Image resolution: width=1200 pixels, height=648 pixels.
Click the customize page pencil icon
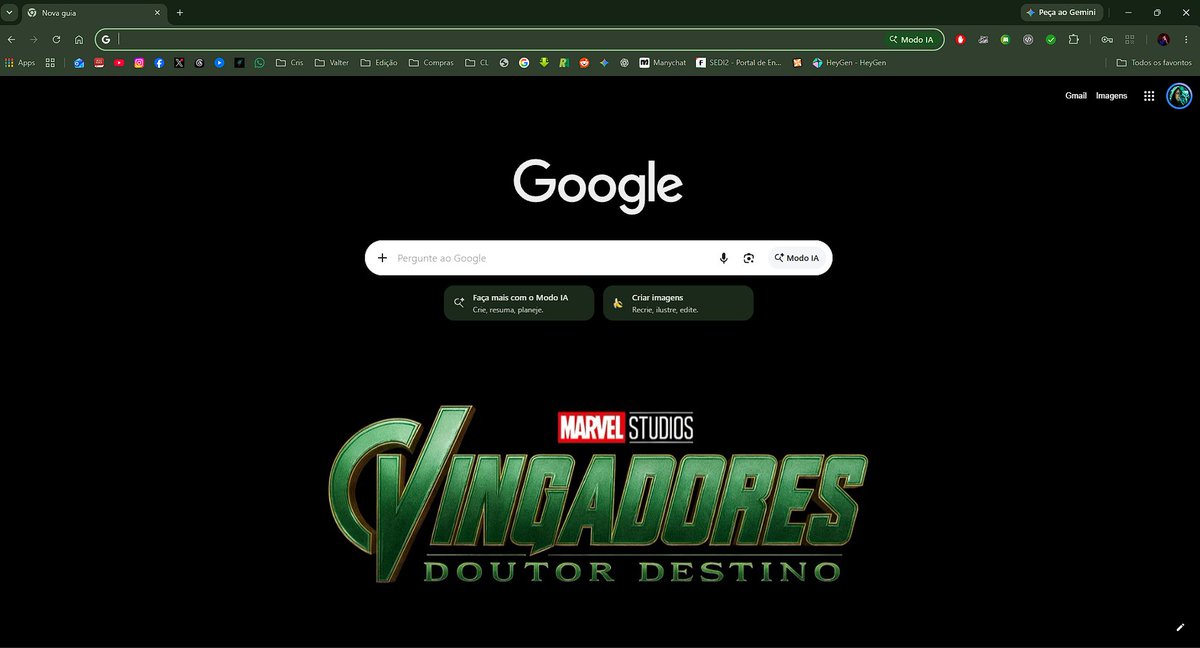point(1180,627)
